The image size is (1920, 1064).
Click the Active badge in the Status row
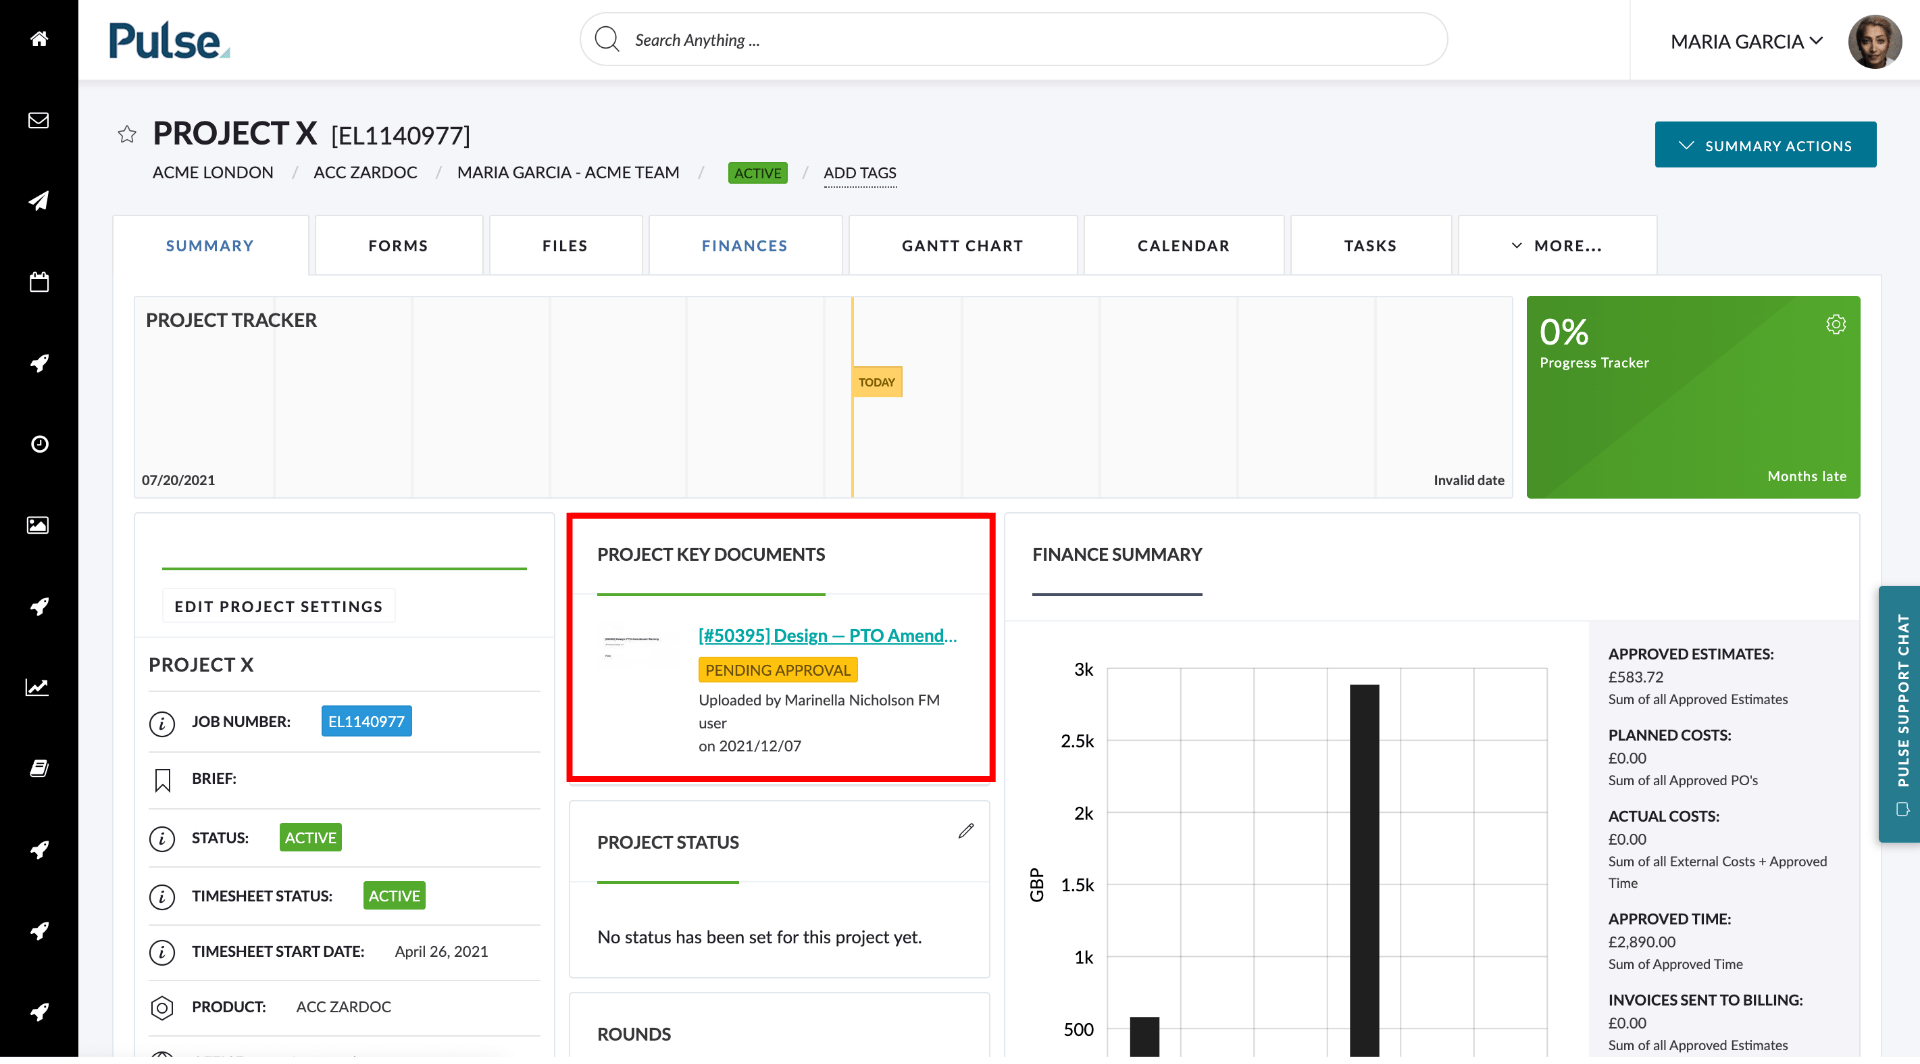(x=310, y=838)
